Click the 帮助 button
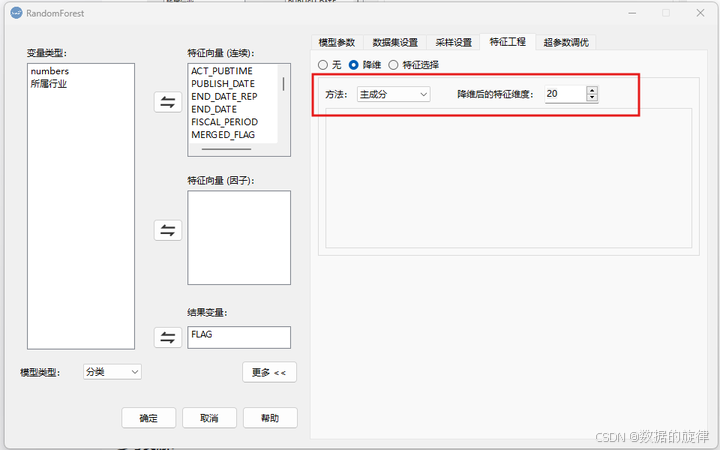 pos(270,418)
